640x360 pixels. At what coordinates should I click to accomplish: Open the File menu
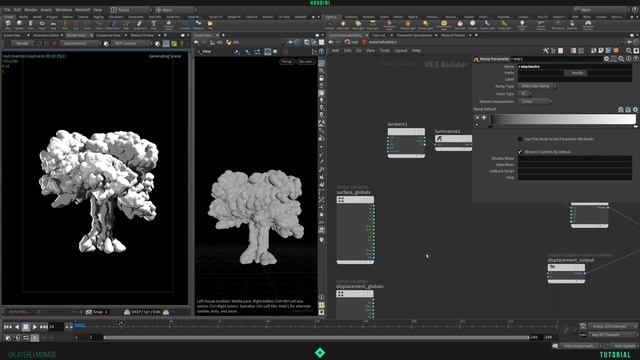point(7,9)
